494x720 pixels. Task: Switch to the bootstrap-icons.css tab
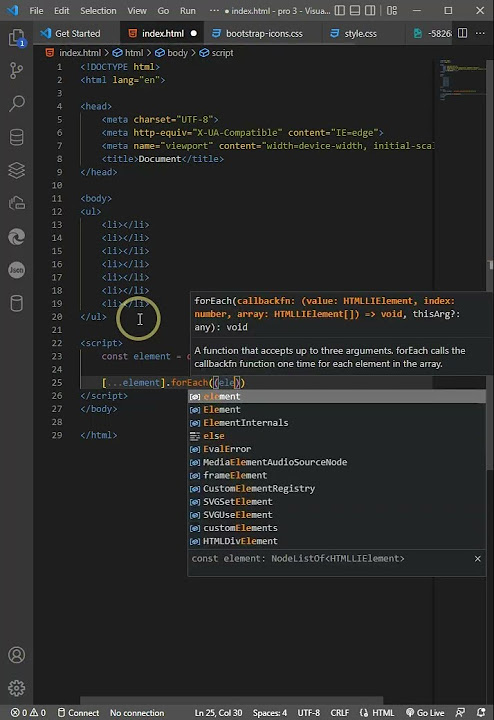click(263, 34)
